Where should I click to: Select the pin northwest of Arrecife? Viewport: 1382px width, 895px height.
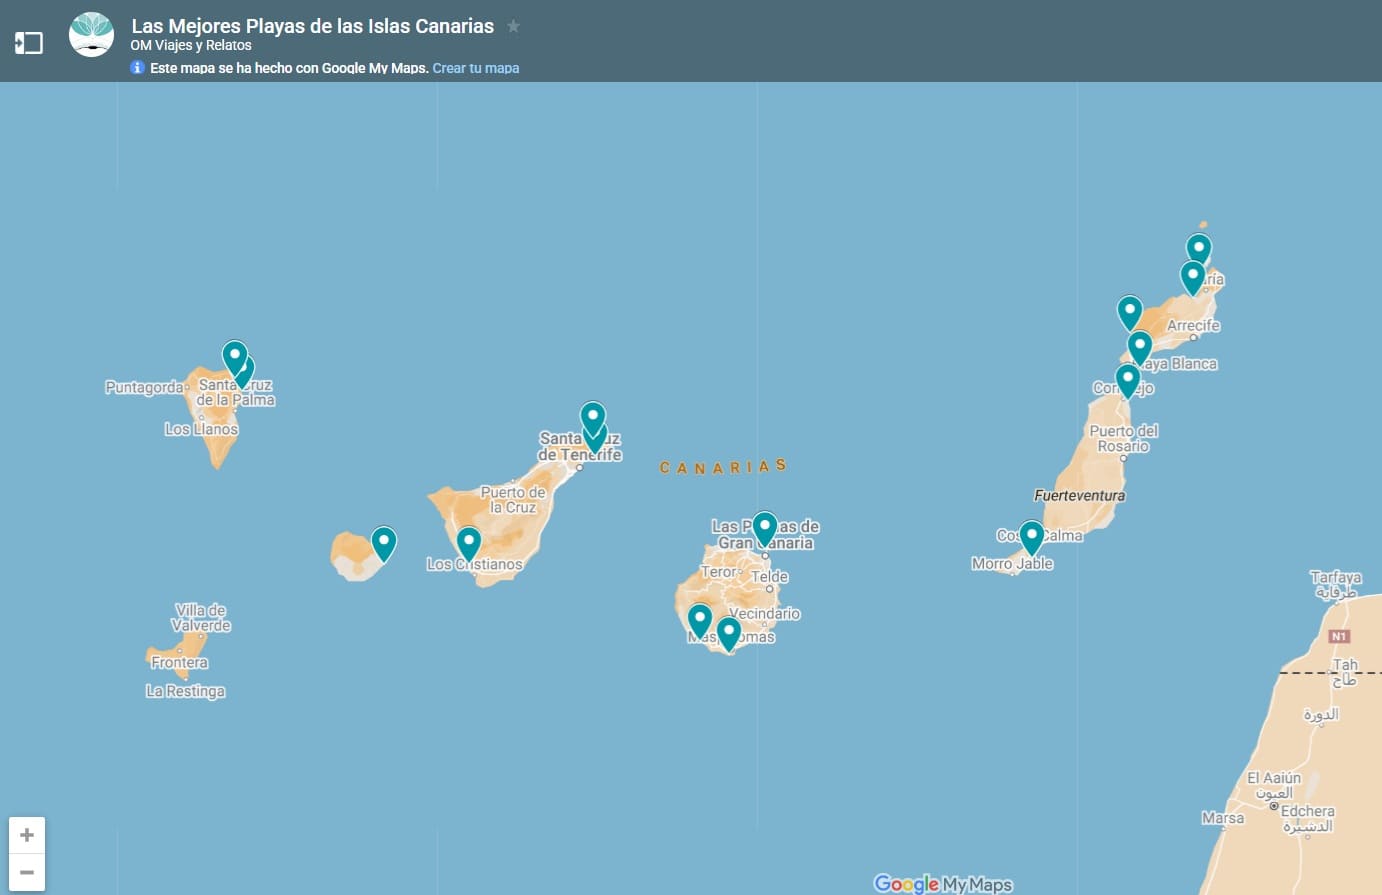pyautogui.click(x=1130, y=313)
